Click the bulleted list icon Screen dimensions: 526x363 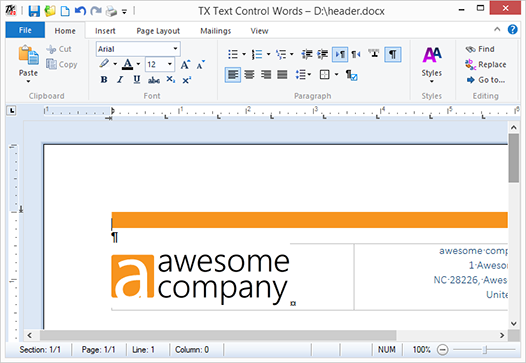click(x=233, y=54)
